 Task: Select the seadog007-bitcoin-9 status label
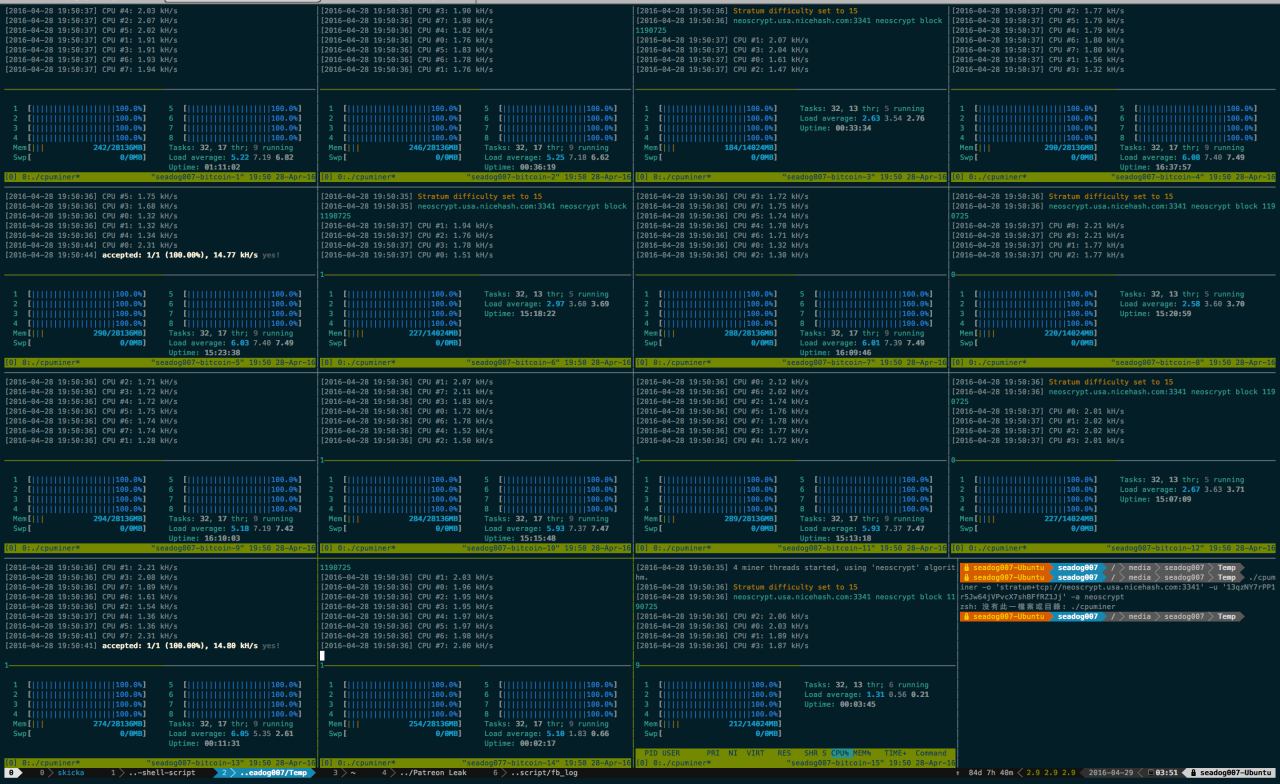tap(198, 548)
